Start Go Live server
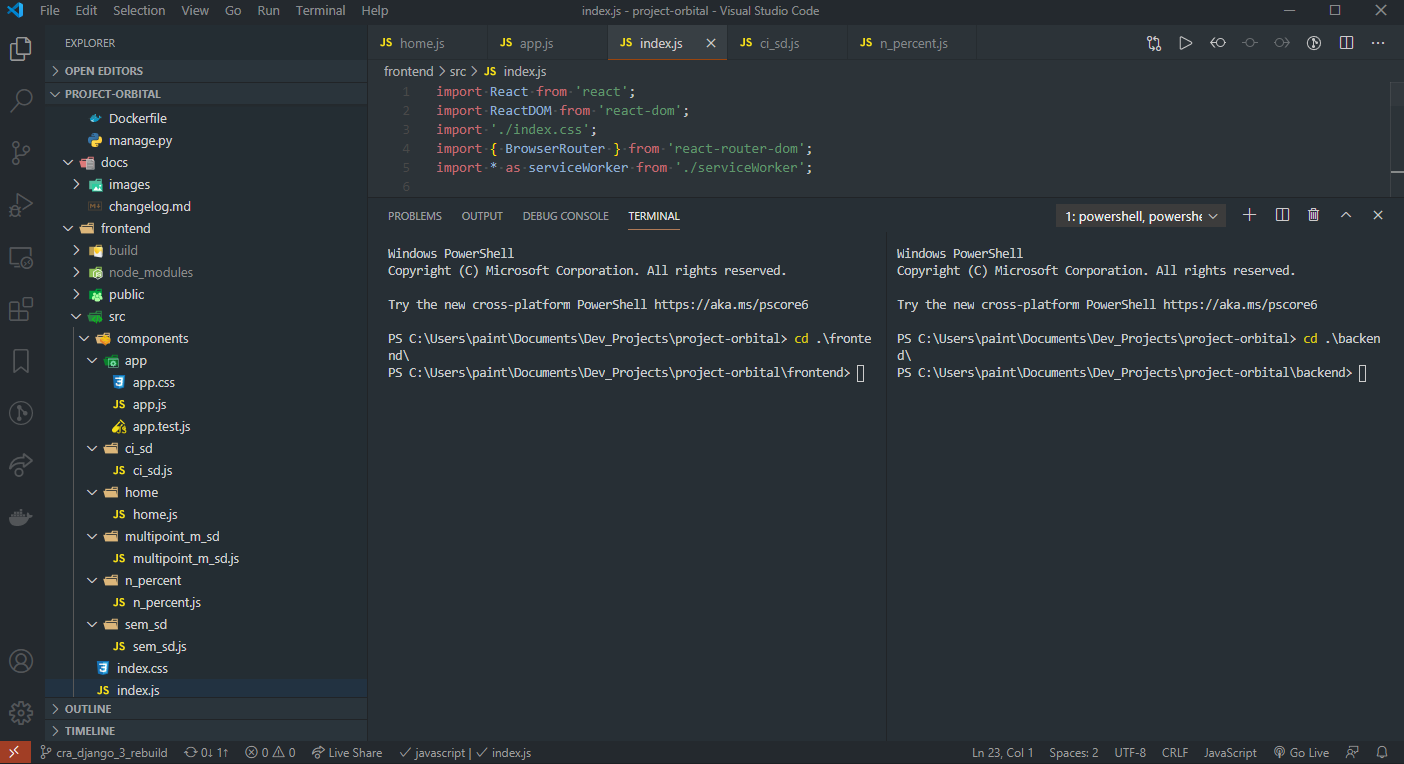The image size is (1404, 764). point(1301,753)
